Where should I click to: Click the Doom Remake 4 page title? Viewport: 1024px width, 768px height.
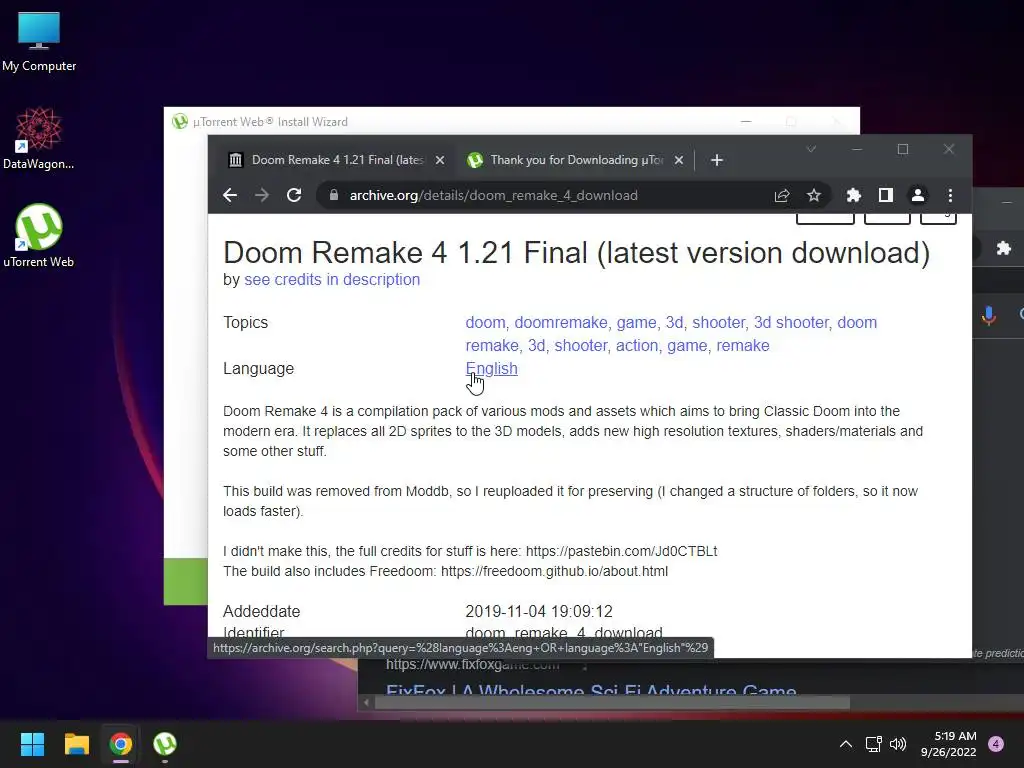click(x=576, y=253)
